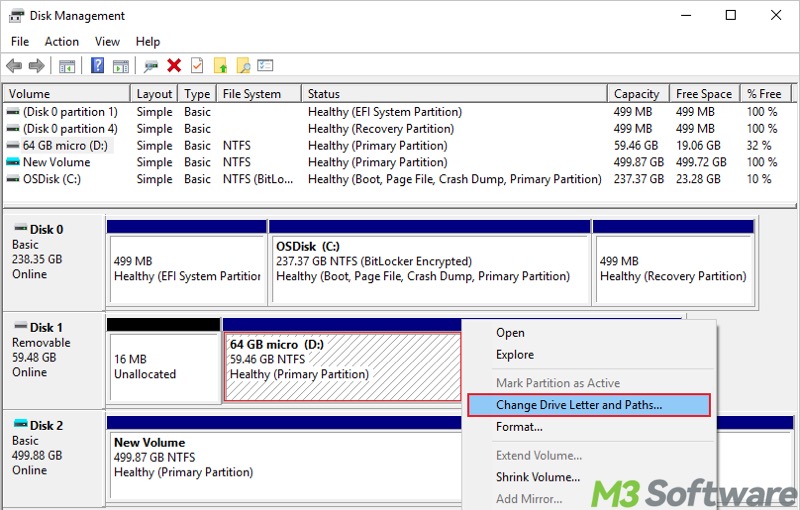Screen dimensions: 800x510
Task: Click the 499.72 GB free space cell
Action: click(x=701, y=162)
